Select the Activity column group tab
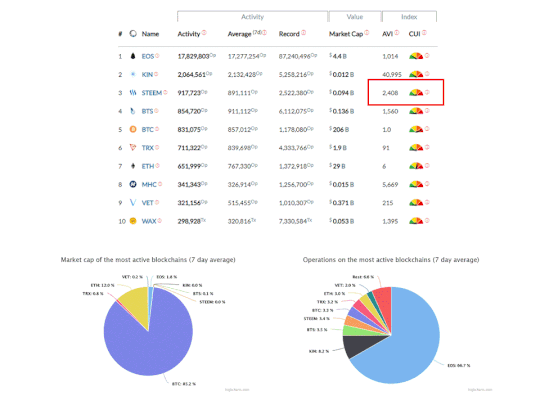Viewport: 540px width, 405px height. pos(252,17)
